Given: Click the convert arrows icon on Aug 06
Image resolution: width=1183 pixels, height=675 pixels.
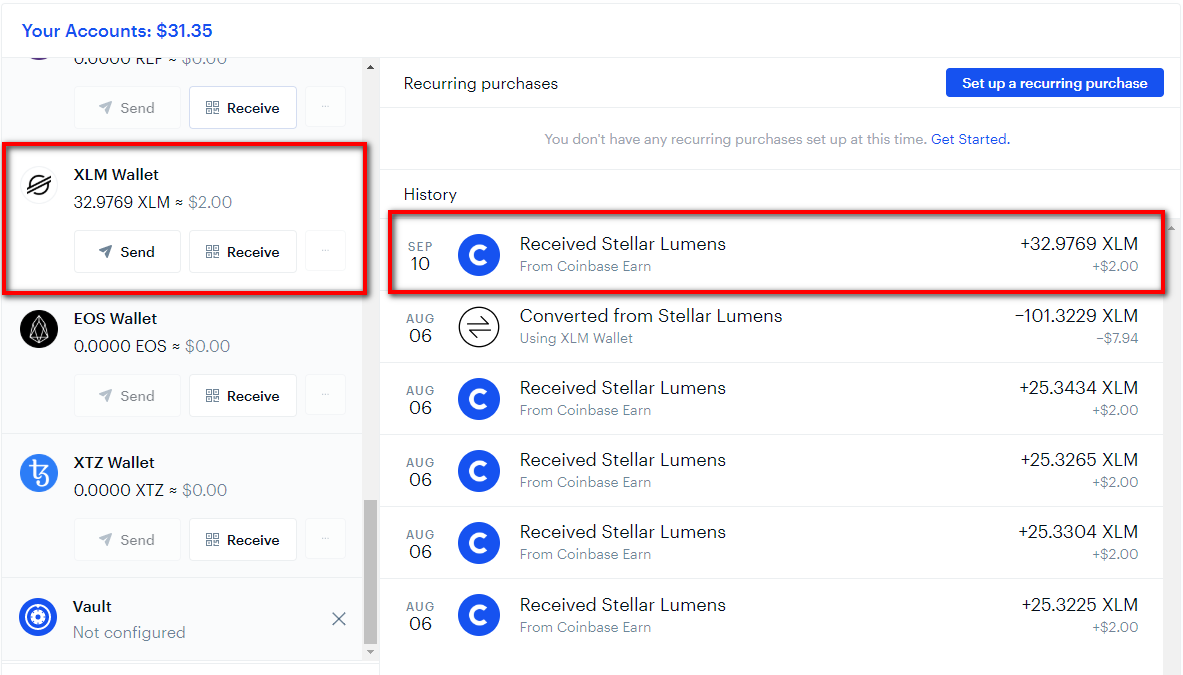Looking at the screenshot, I should click(x=479, y=327).
